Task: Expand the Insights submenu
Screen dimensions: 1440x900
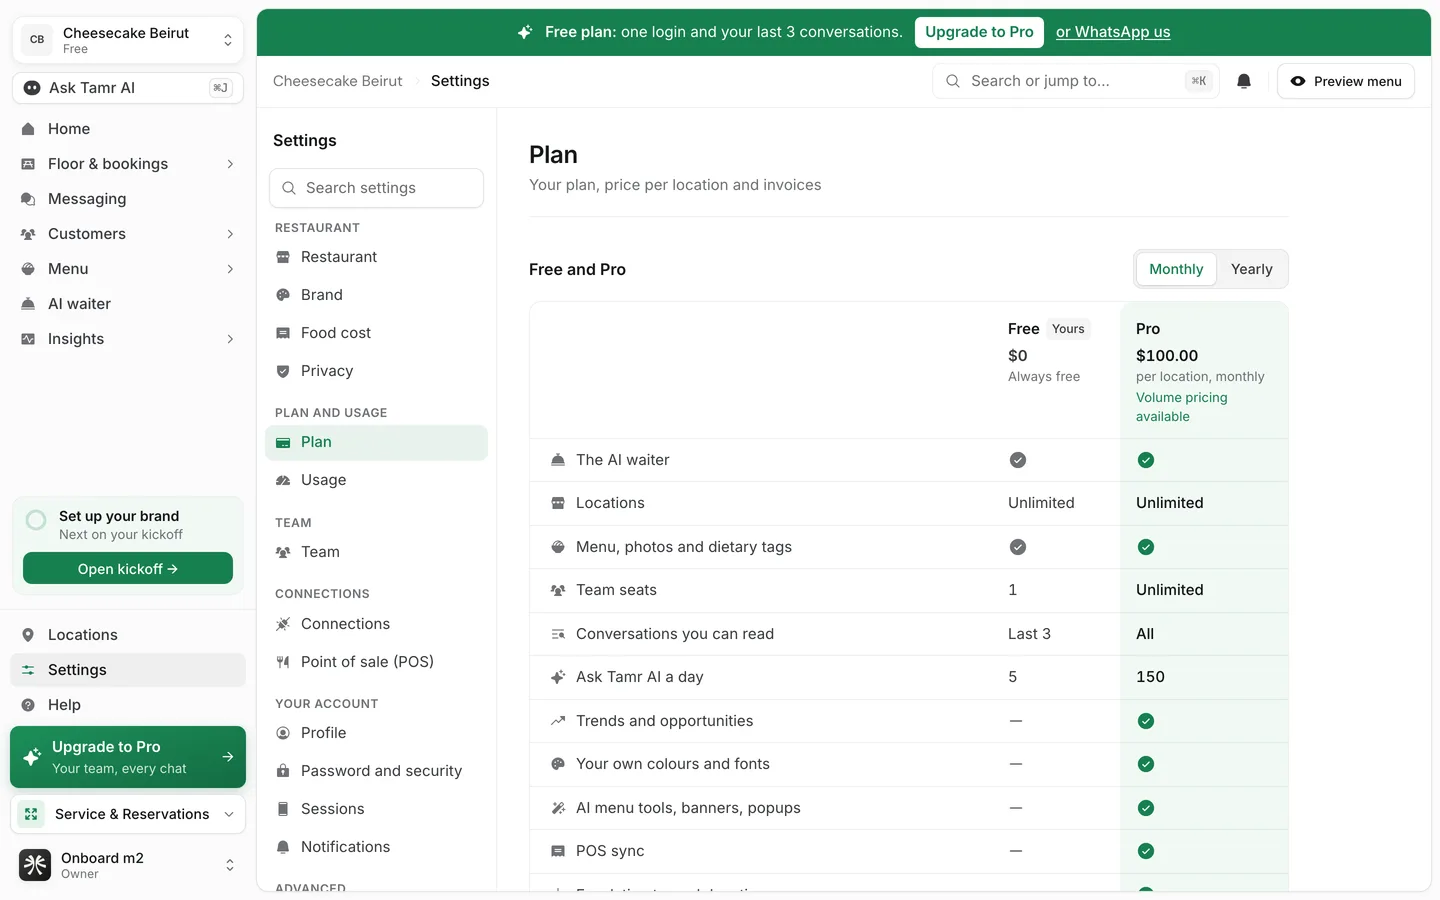Action: (230, 339)
